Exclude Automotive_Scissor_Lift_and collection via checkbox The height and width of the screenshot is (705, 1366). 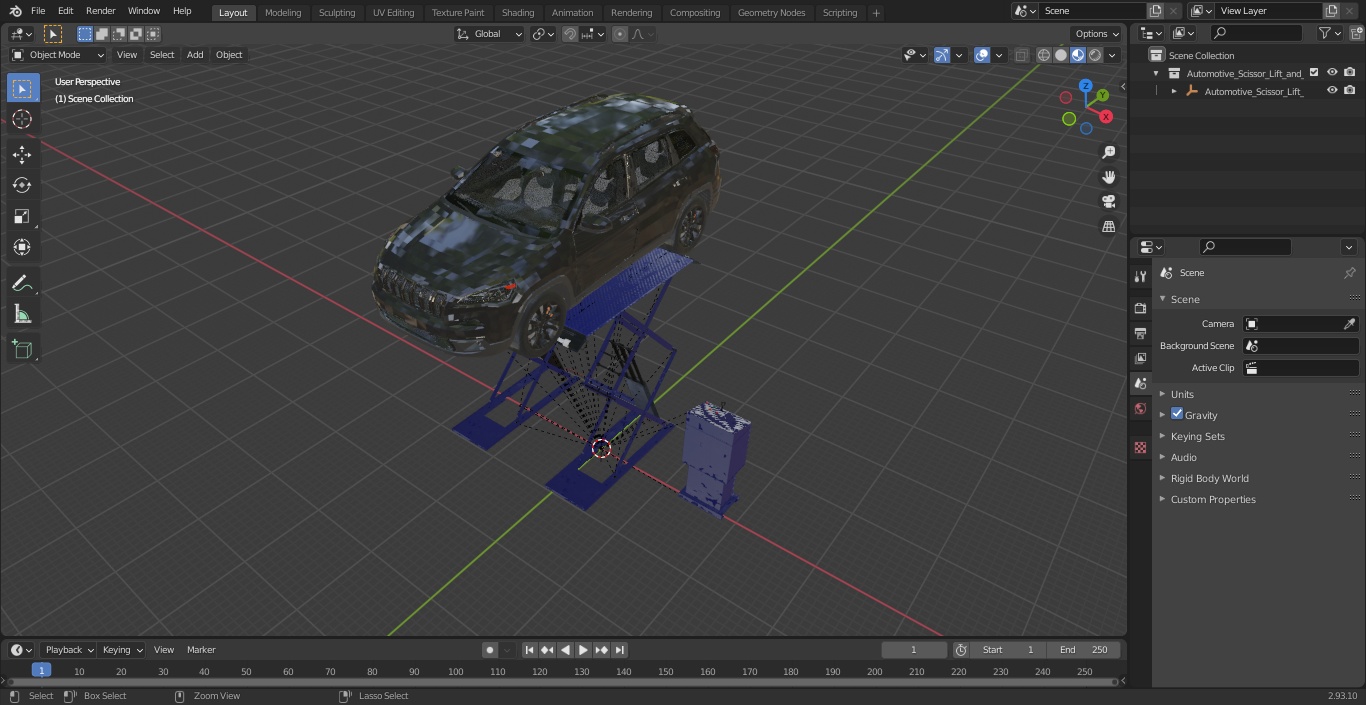[x=1314, y=72]
